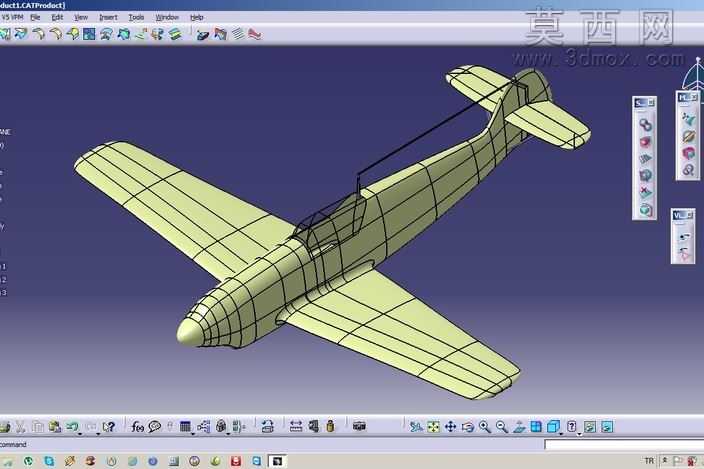Image resolution: width=704 pixels, height=469 pixels.
Task: Click the red shoe-shaped icon in top toolbar
Action: 255,34
